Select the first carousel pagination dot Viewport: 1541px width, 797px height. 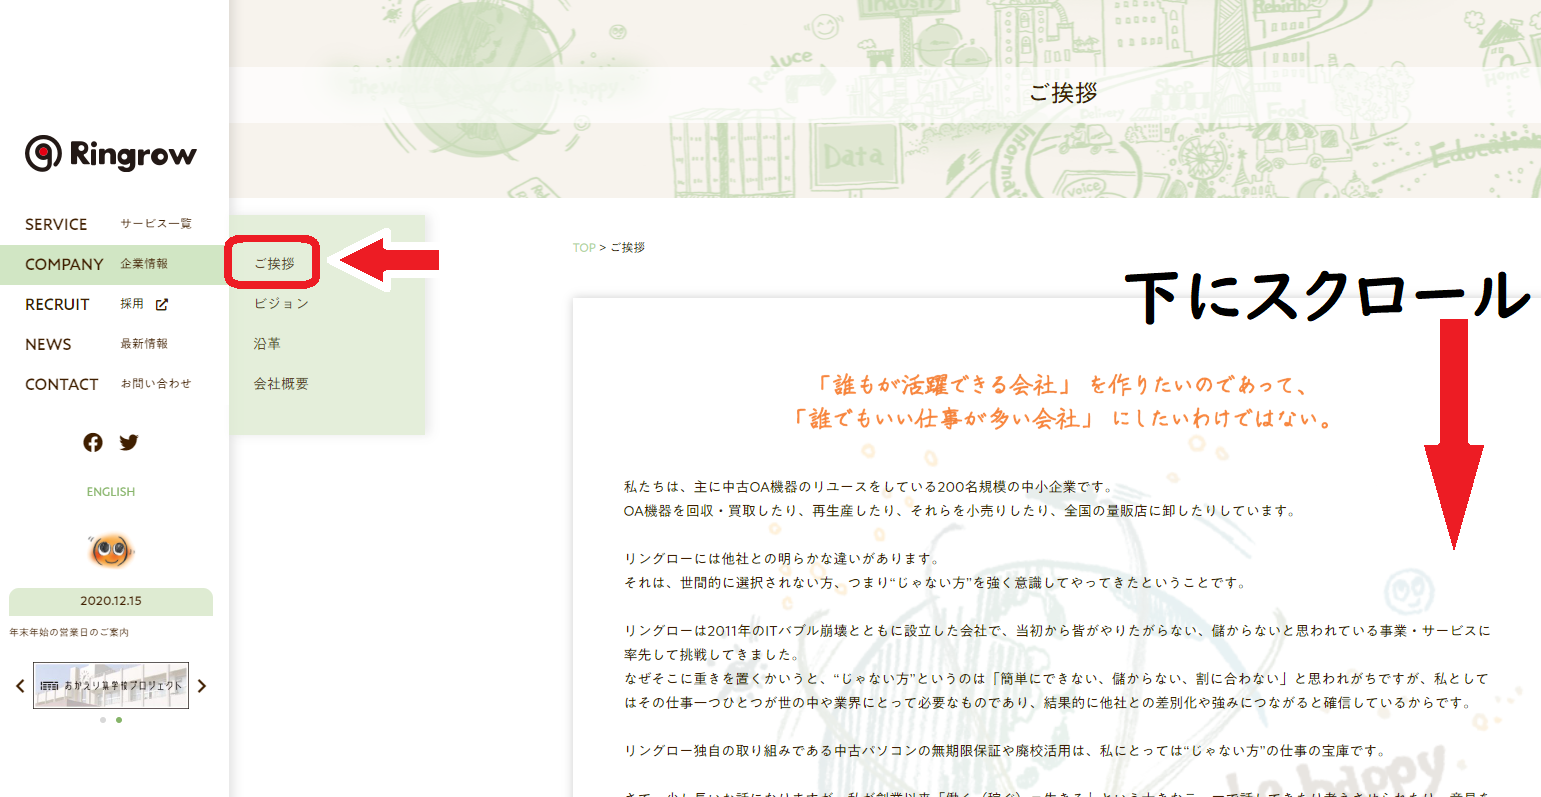[x=103, y=720]
